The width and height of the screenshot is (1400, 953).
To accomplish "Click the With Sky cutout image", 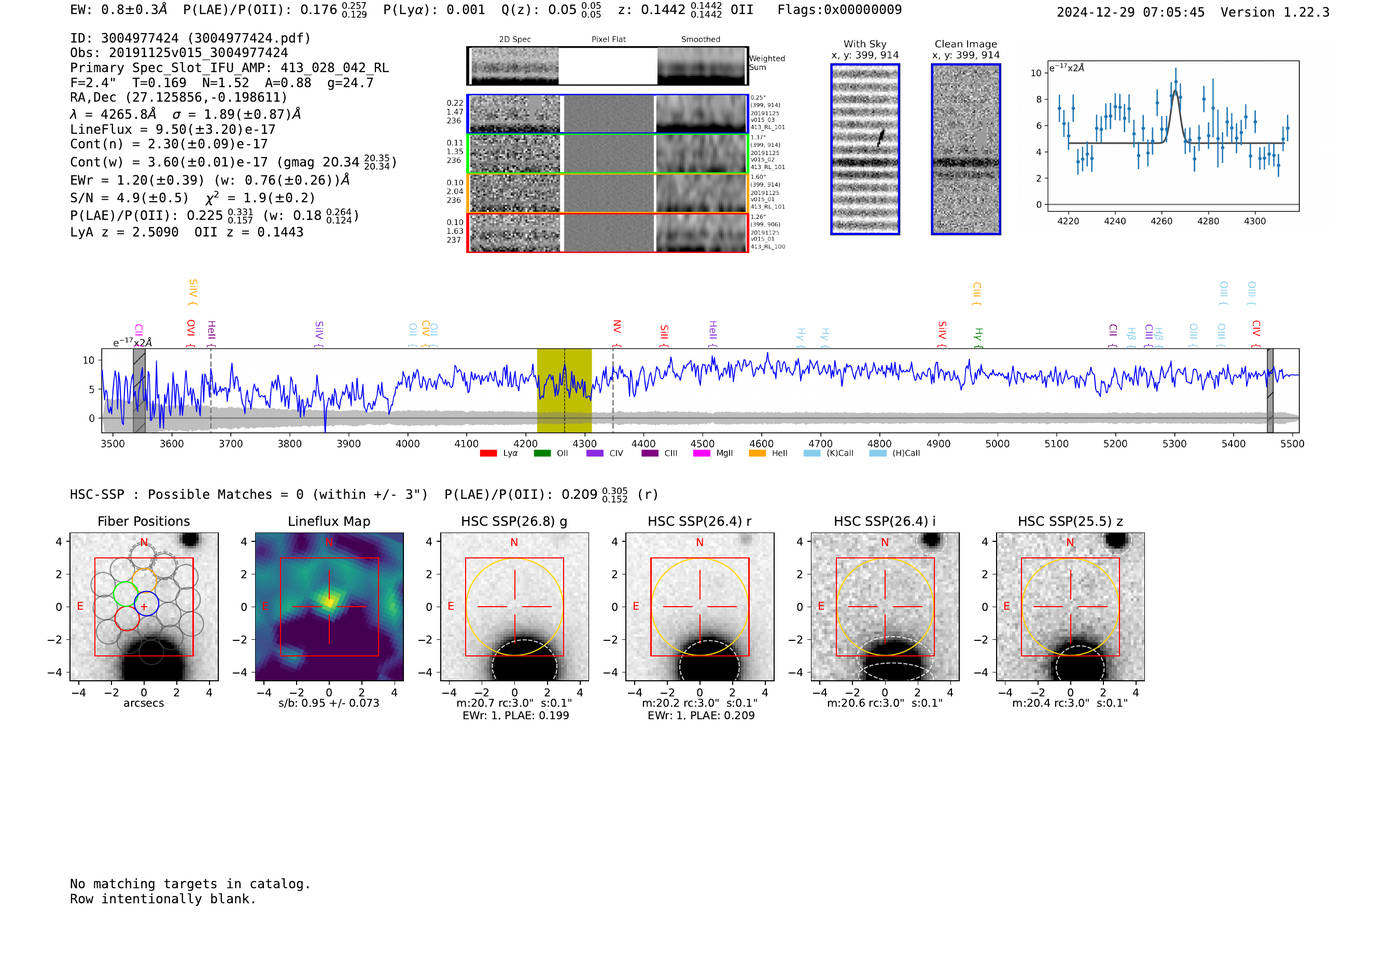I will (865, 149).
